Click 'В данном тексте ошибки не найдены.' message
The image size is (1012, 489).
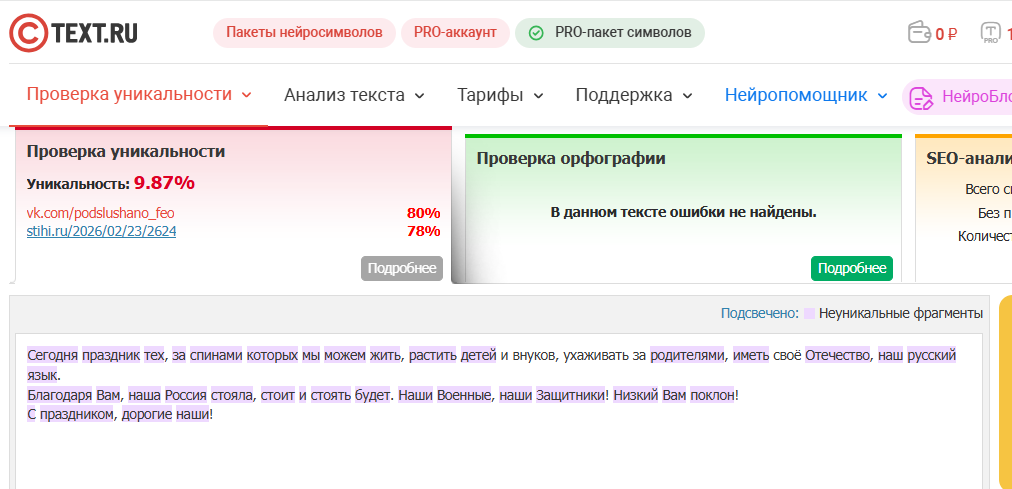pos(683,212)
